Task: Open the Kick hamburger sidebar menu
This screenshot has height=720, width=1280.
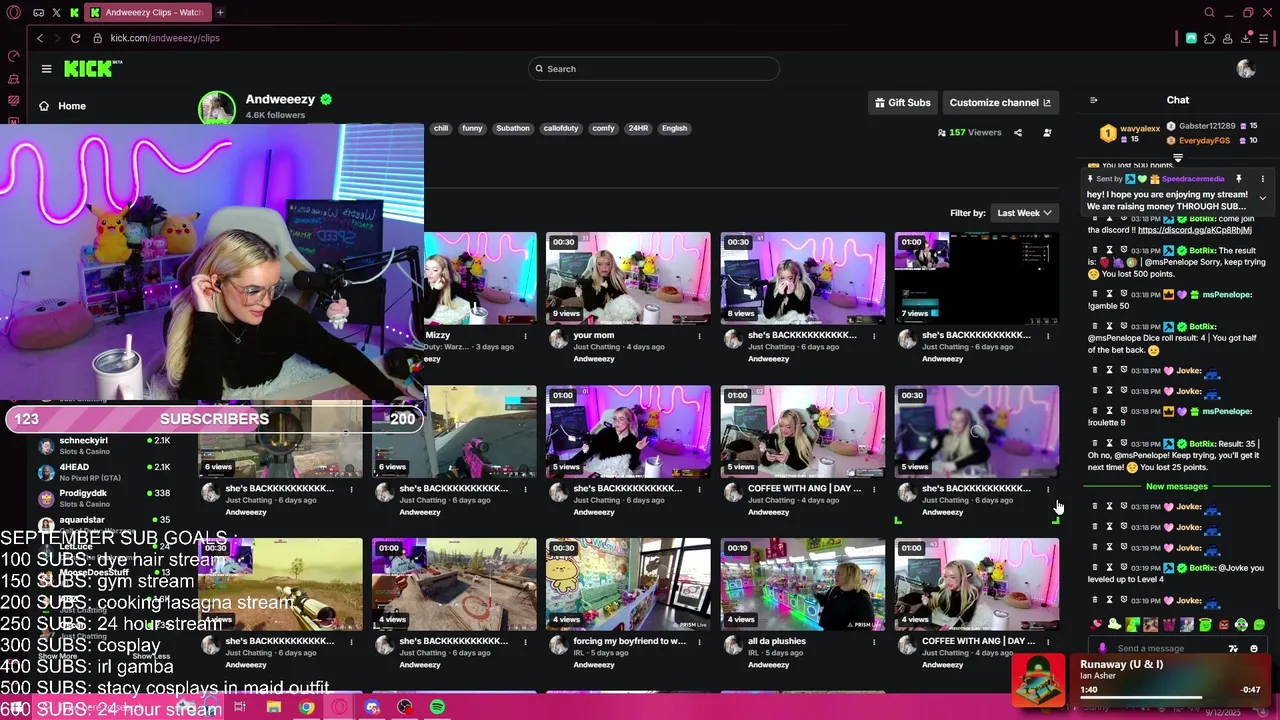Action: (x=46, y=69)
